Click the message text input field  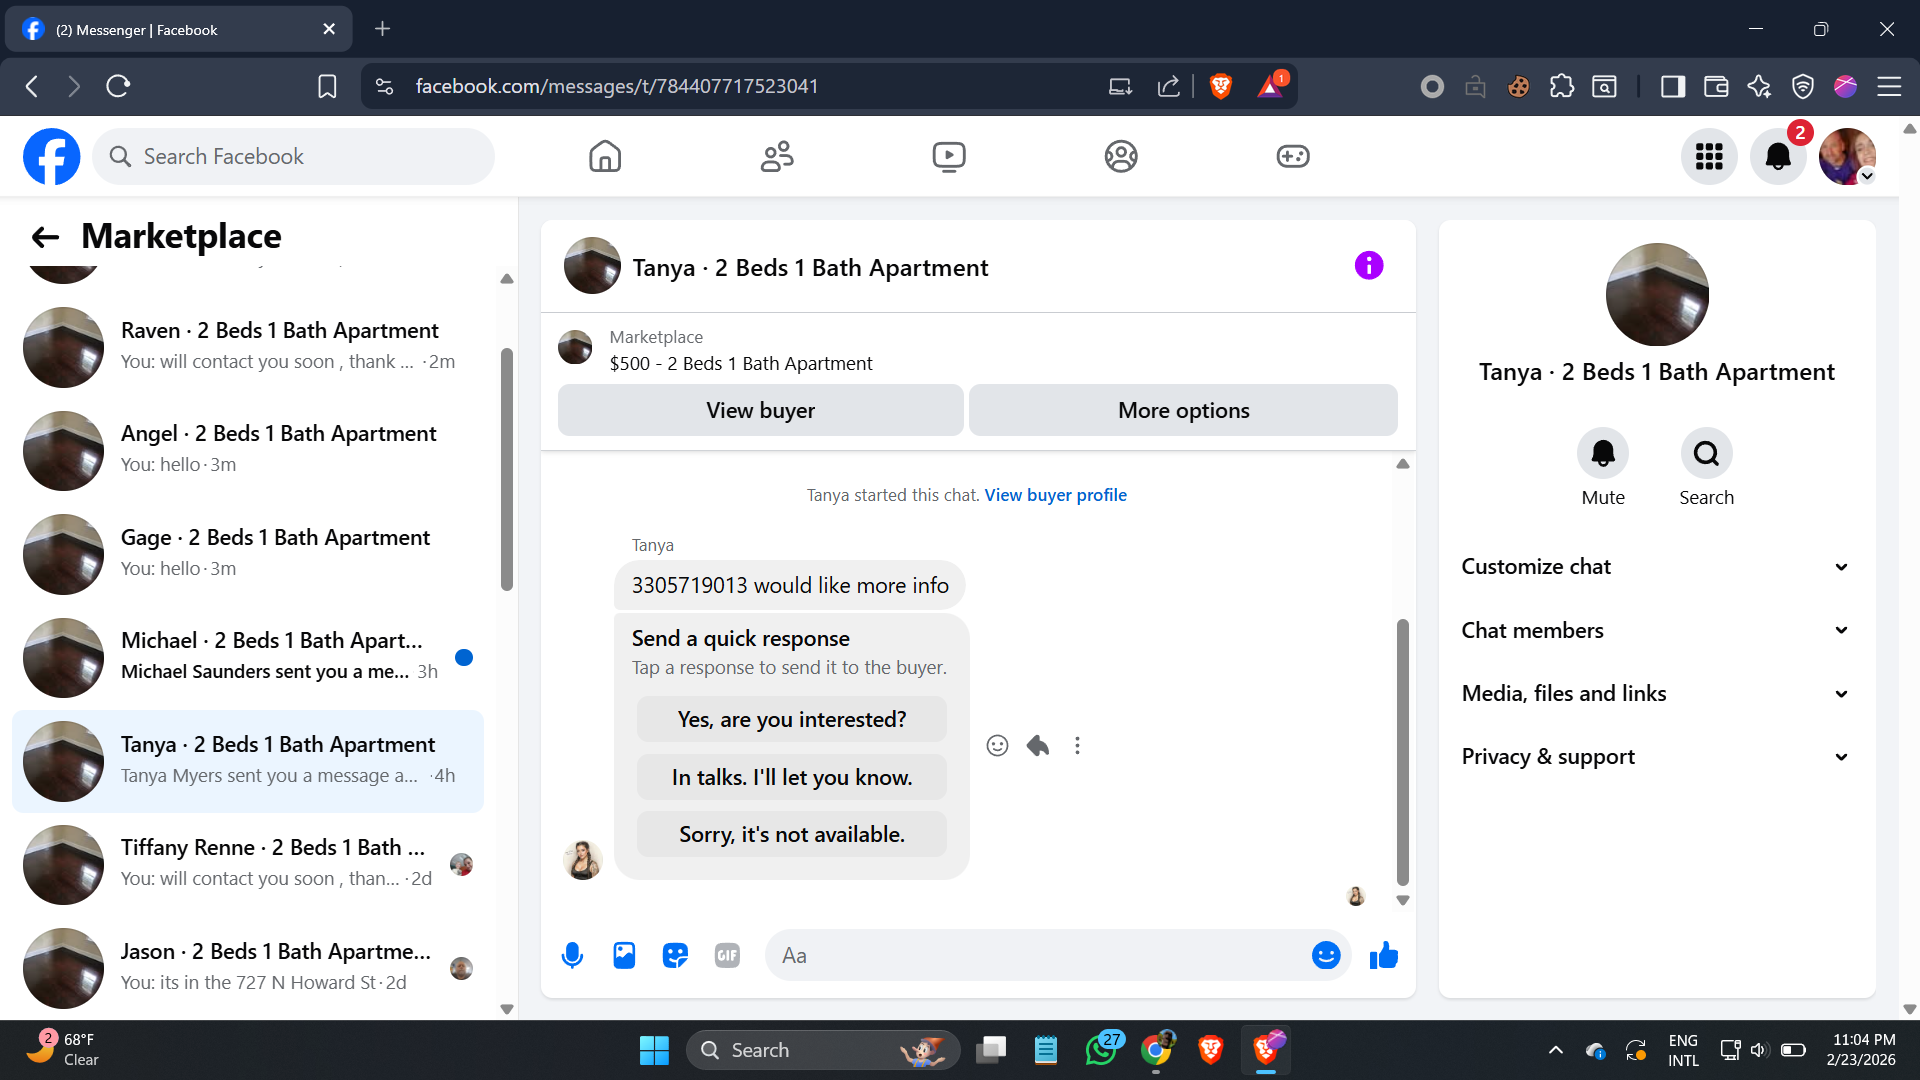coord(1040,956)
